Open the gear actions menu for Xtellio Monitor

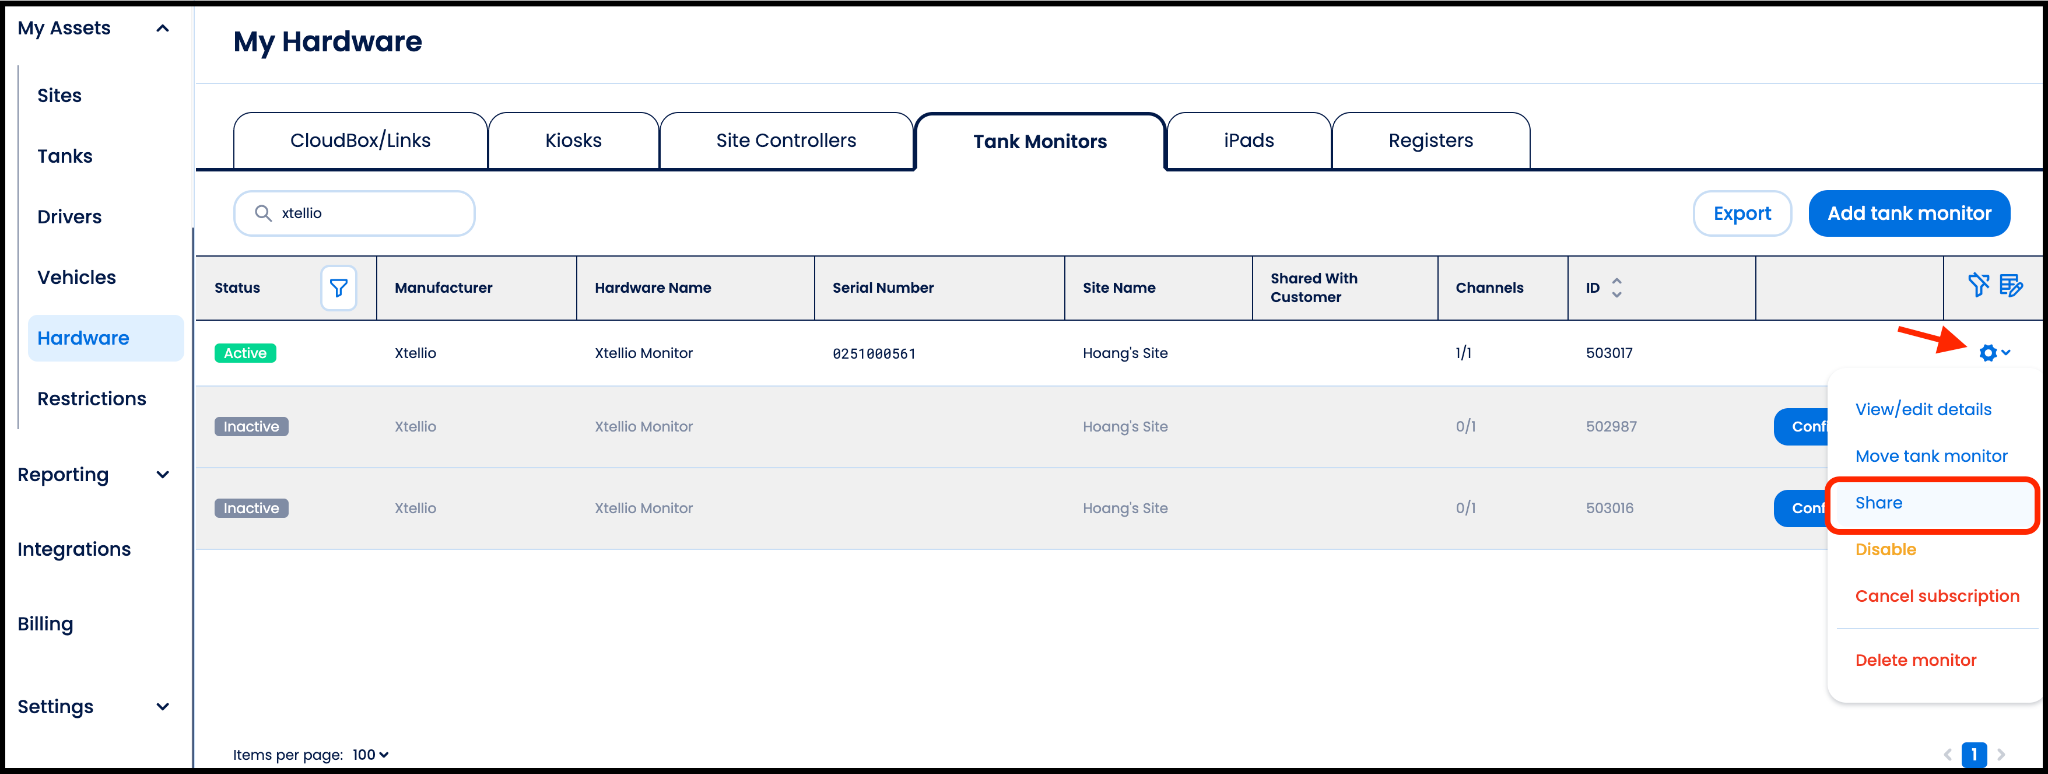click(x=1993, y=353)
